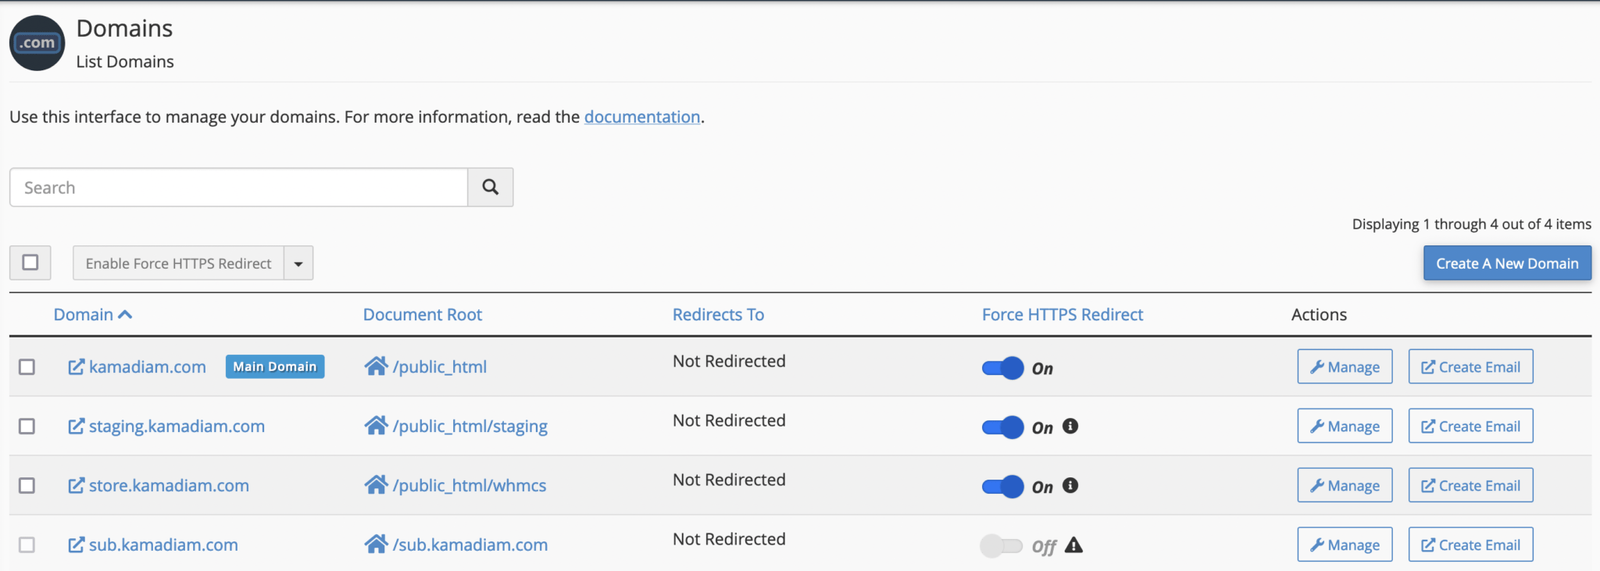Open the documentation link

(x=642, y=117)
